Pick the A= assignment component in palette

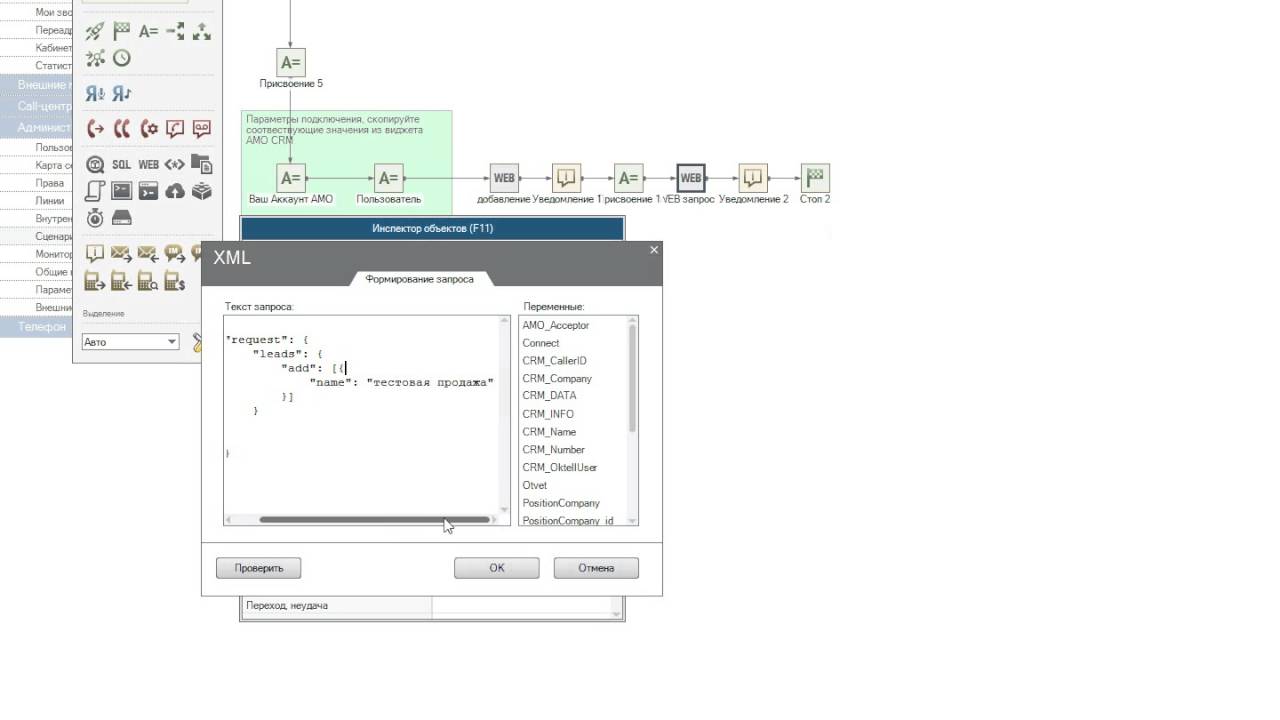pyautogui.click(x=148, y=32)
